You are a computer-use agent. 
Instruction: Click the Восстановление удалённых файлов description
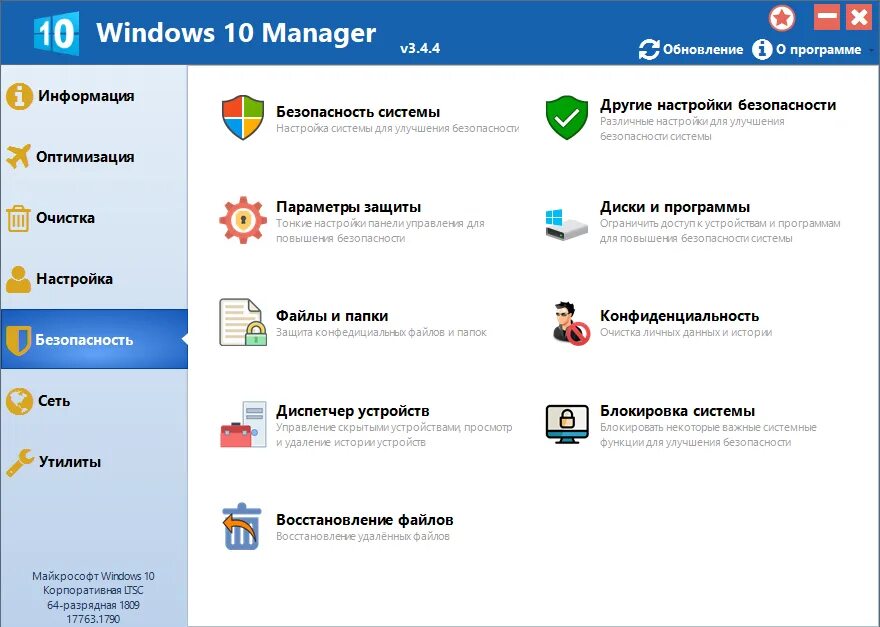tap(363, 537)
